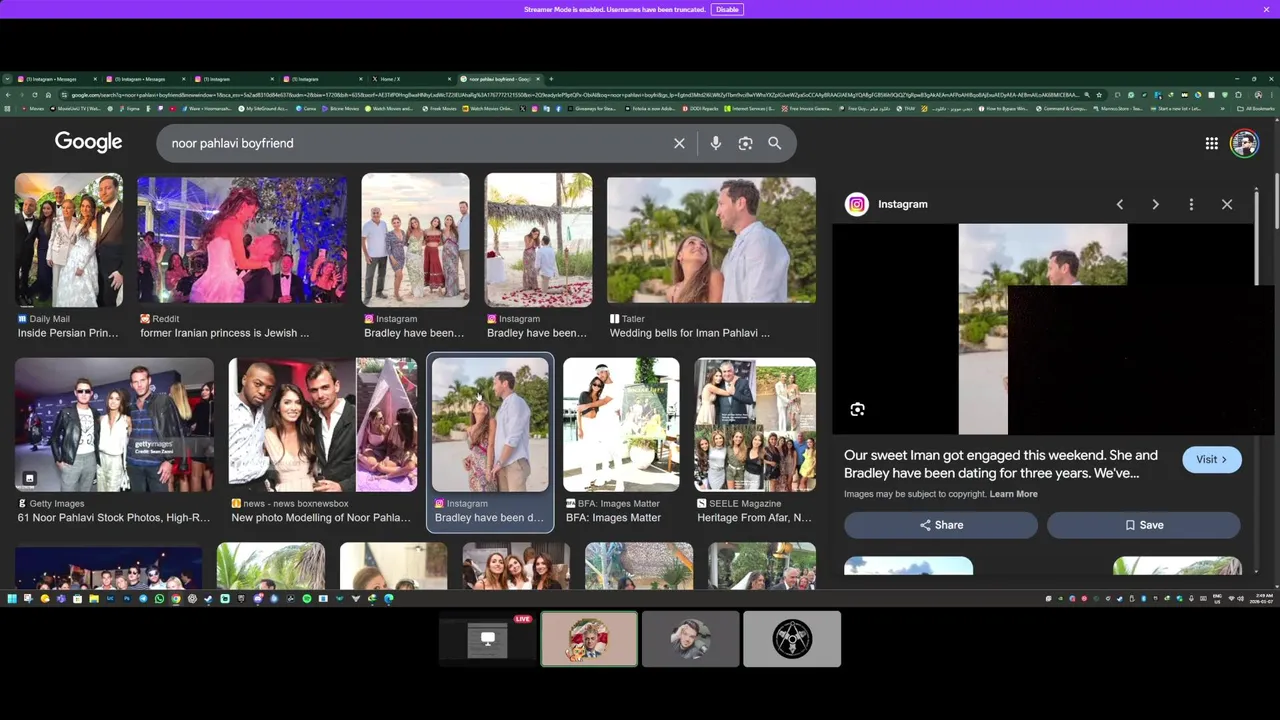Image resolution: width=1280 pixels, height=720 pixels.
Task: Click the Chrome icon in the taskbar
Action: coord(176,598)
